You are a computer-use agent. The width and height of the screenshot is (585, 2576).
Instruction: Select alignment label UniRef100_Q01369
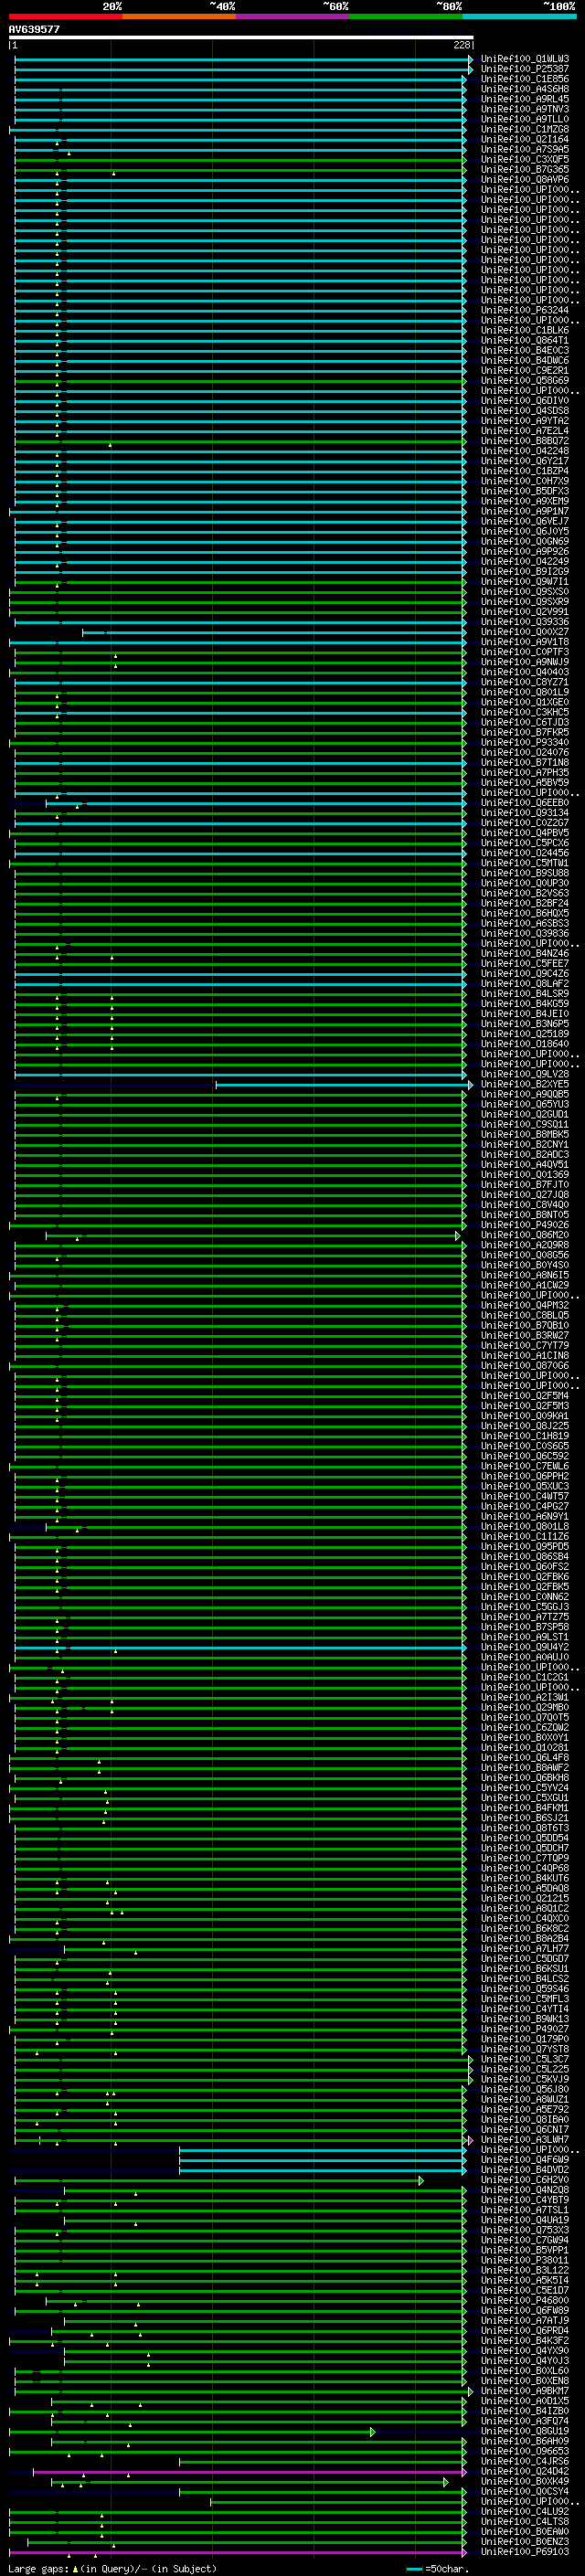[524, 1174]
